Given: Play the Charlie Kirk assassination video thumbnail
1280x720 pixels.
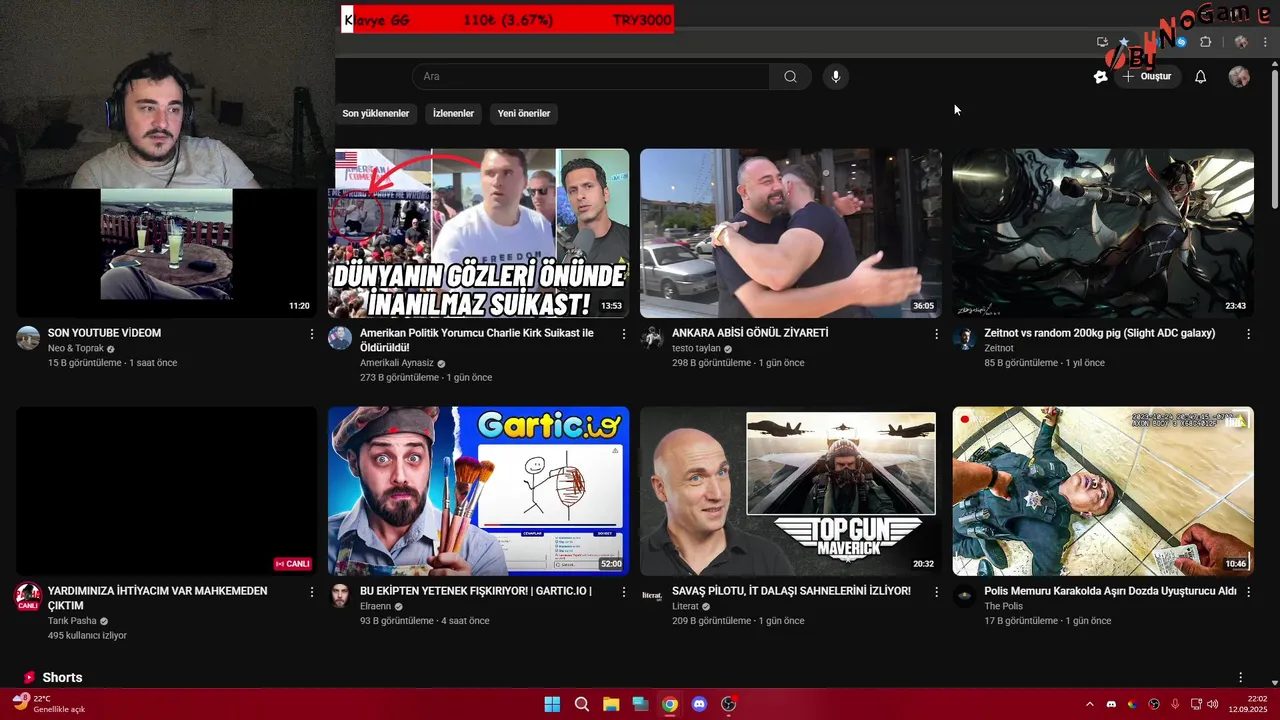Looking at the screenshot, I should point(478,233).
